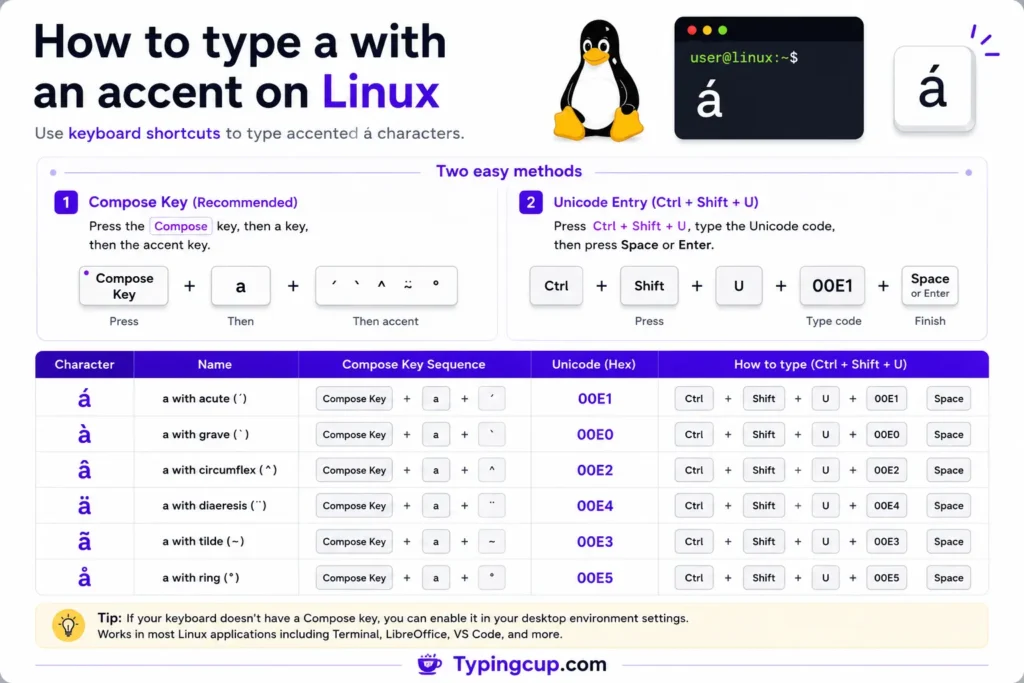Click the 'Name' column header
The width and height of the screenshot is (1024, 683).
(215, 364)
